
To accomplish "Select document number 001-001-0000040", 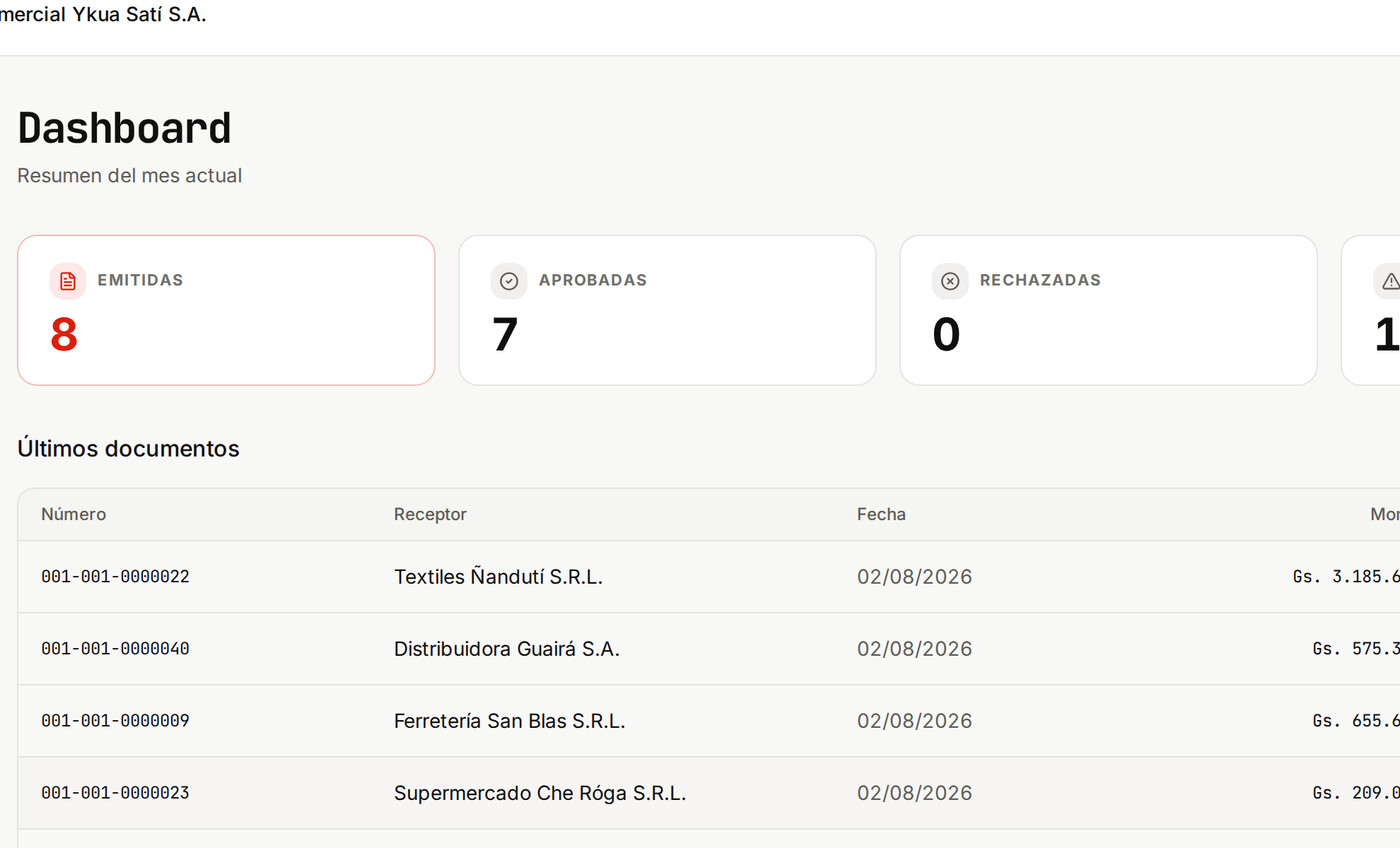I will (x=115, y=649).
